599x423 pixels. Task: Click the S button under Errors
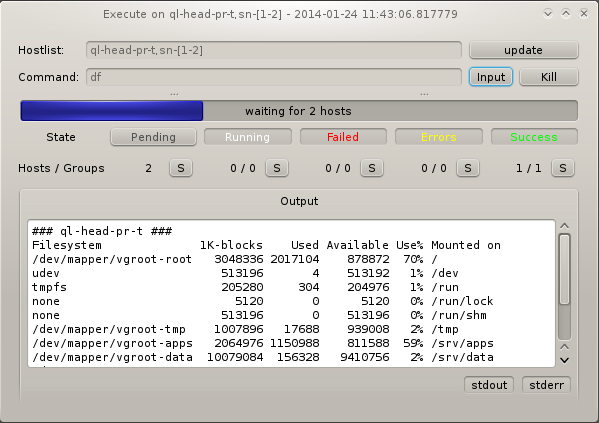[x=468, y=168]
